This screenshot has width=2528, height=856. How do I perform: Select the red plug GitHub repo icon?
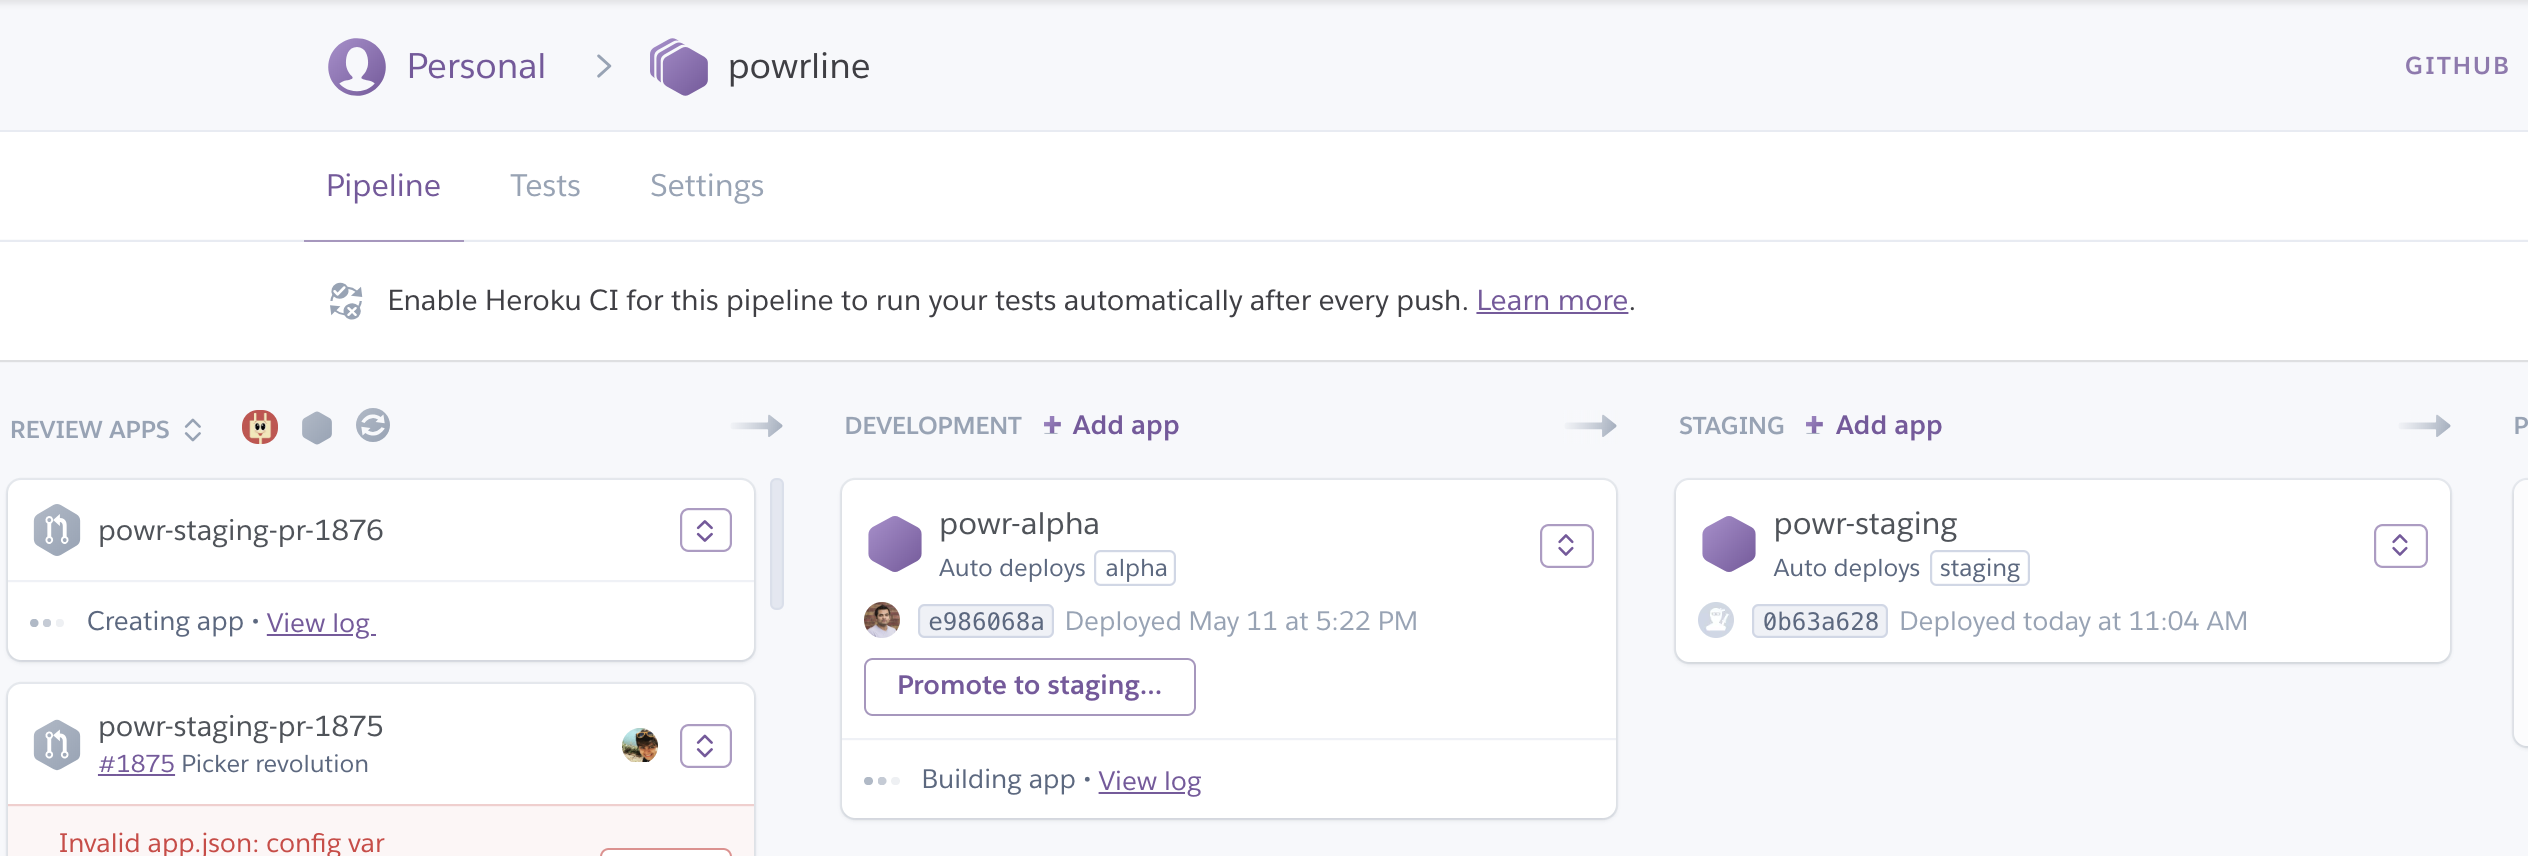click(x=259, y=426)
